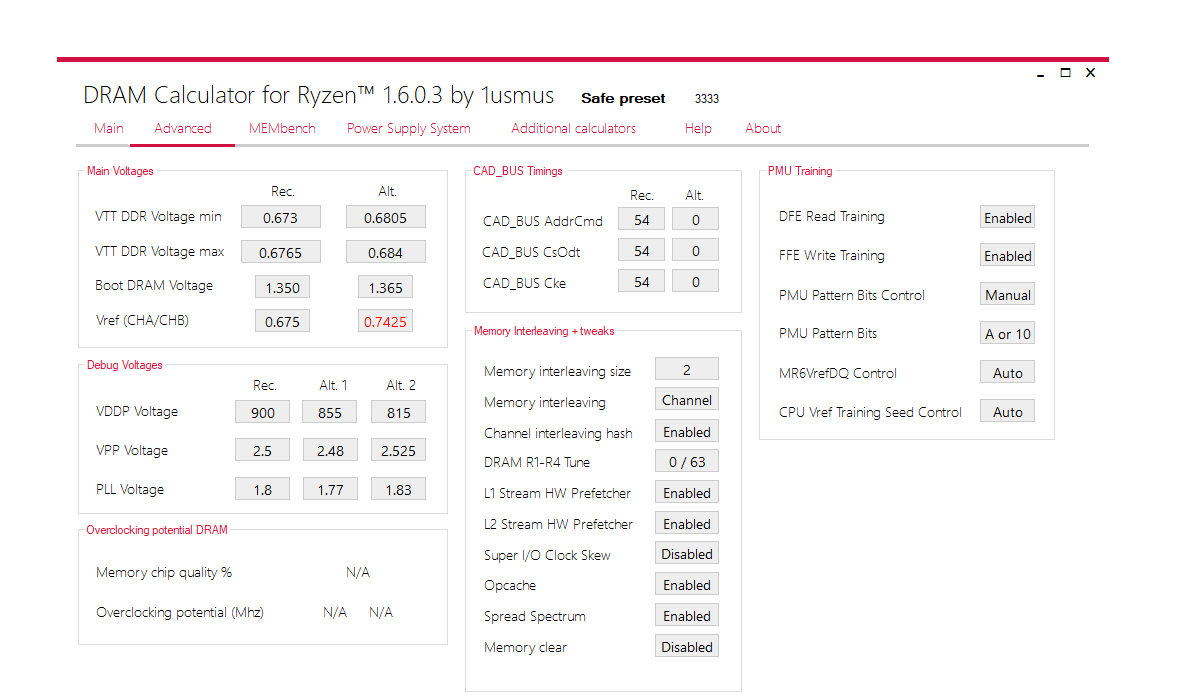
Task: Click CAD_BUS AddrCmd Alt. value 0
Action: tap(695, 219)
